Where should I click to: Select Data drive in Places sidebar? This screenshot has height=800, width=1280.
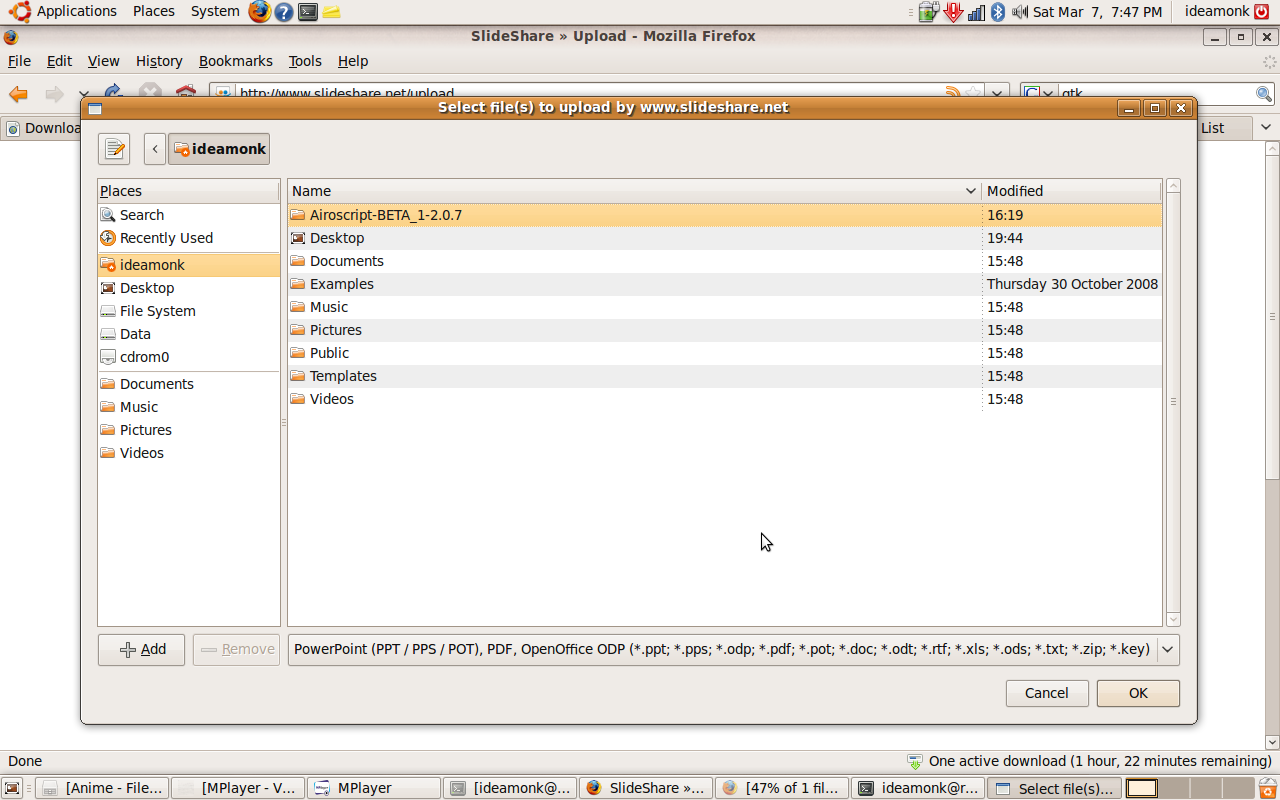pyautogui.click(x=189, y=334)
